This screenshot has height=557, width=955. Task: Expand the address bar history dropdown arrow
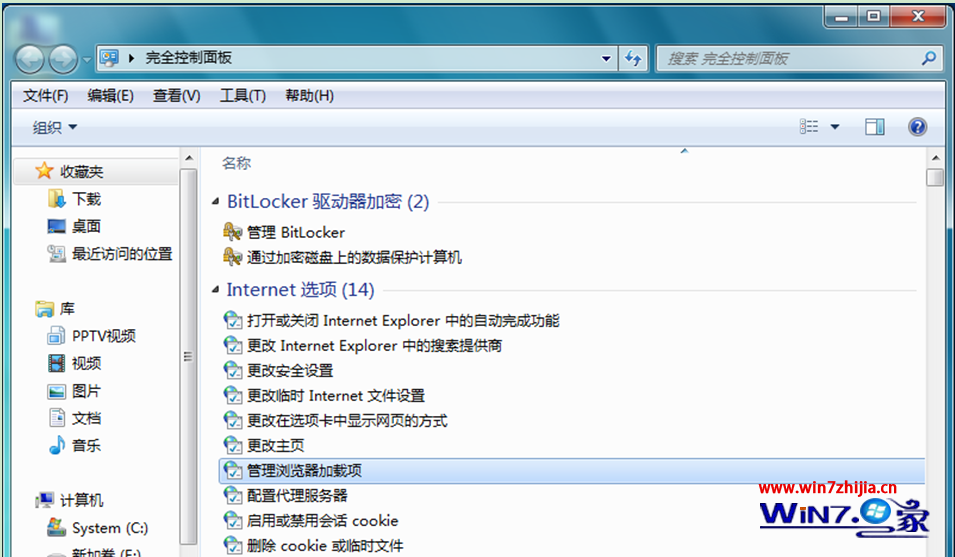coord(606,58)
